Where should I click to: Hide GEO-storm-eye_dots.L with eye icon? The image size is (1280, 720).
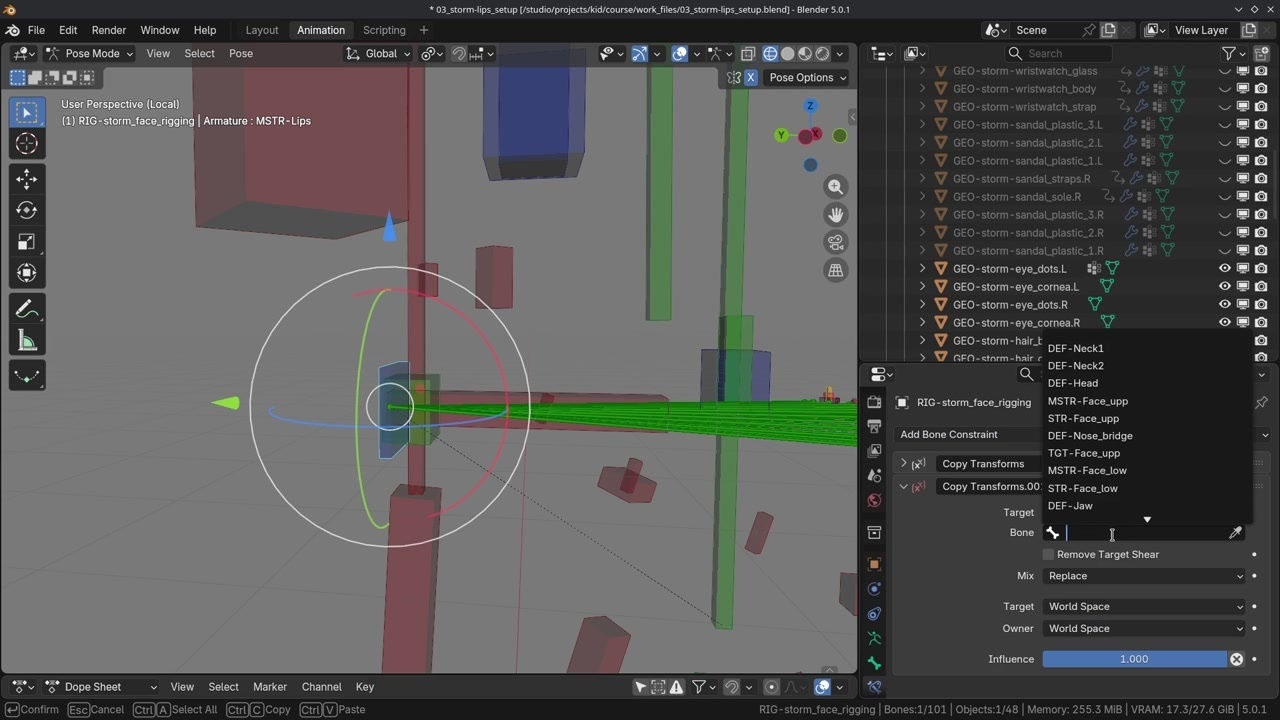click(x=1224, y=268)
